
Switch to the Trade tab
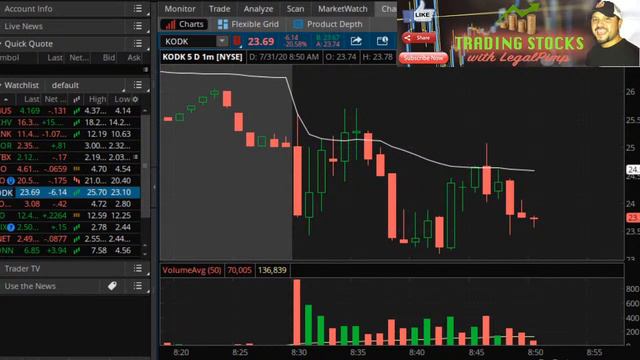219,9
